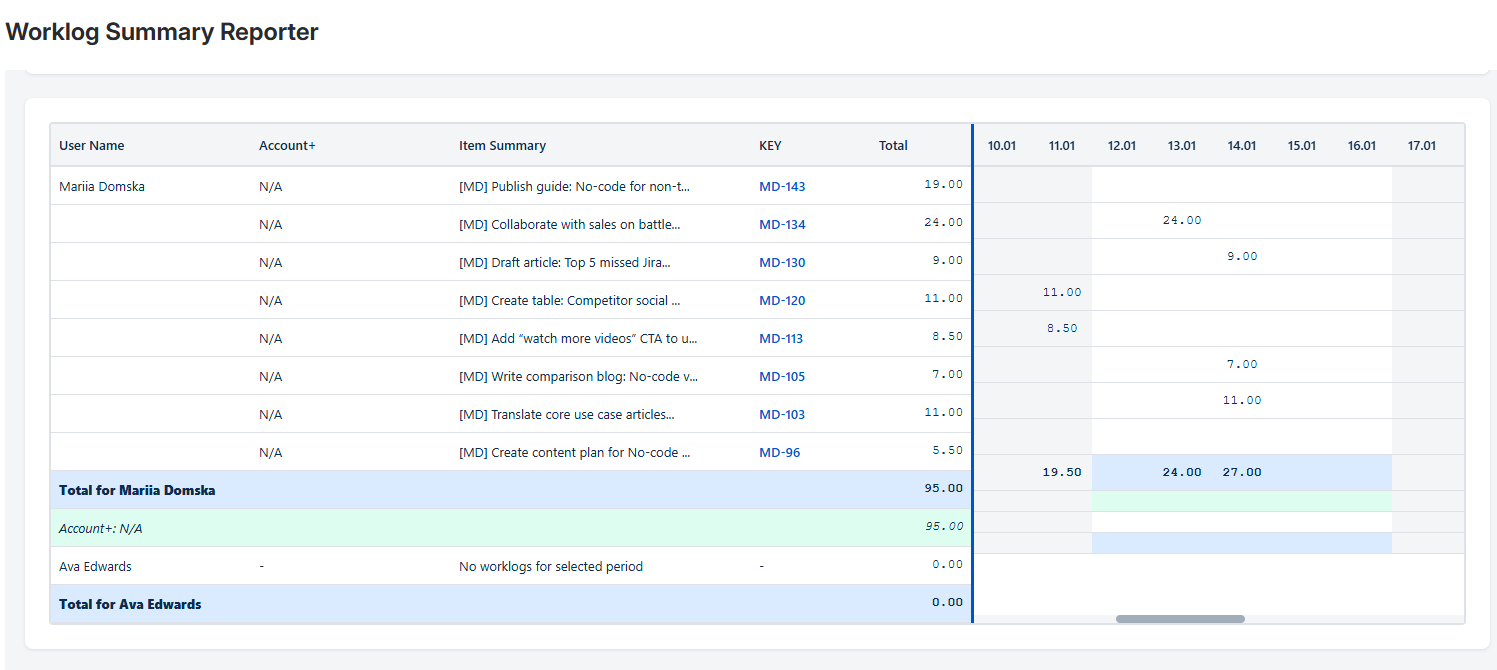Screen dimensions: 1497x670
Task: Open issue link MD-105
Action: tap(782, 376)
